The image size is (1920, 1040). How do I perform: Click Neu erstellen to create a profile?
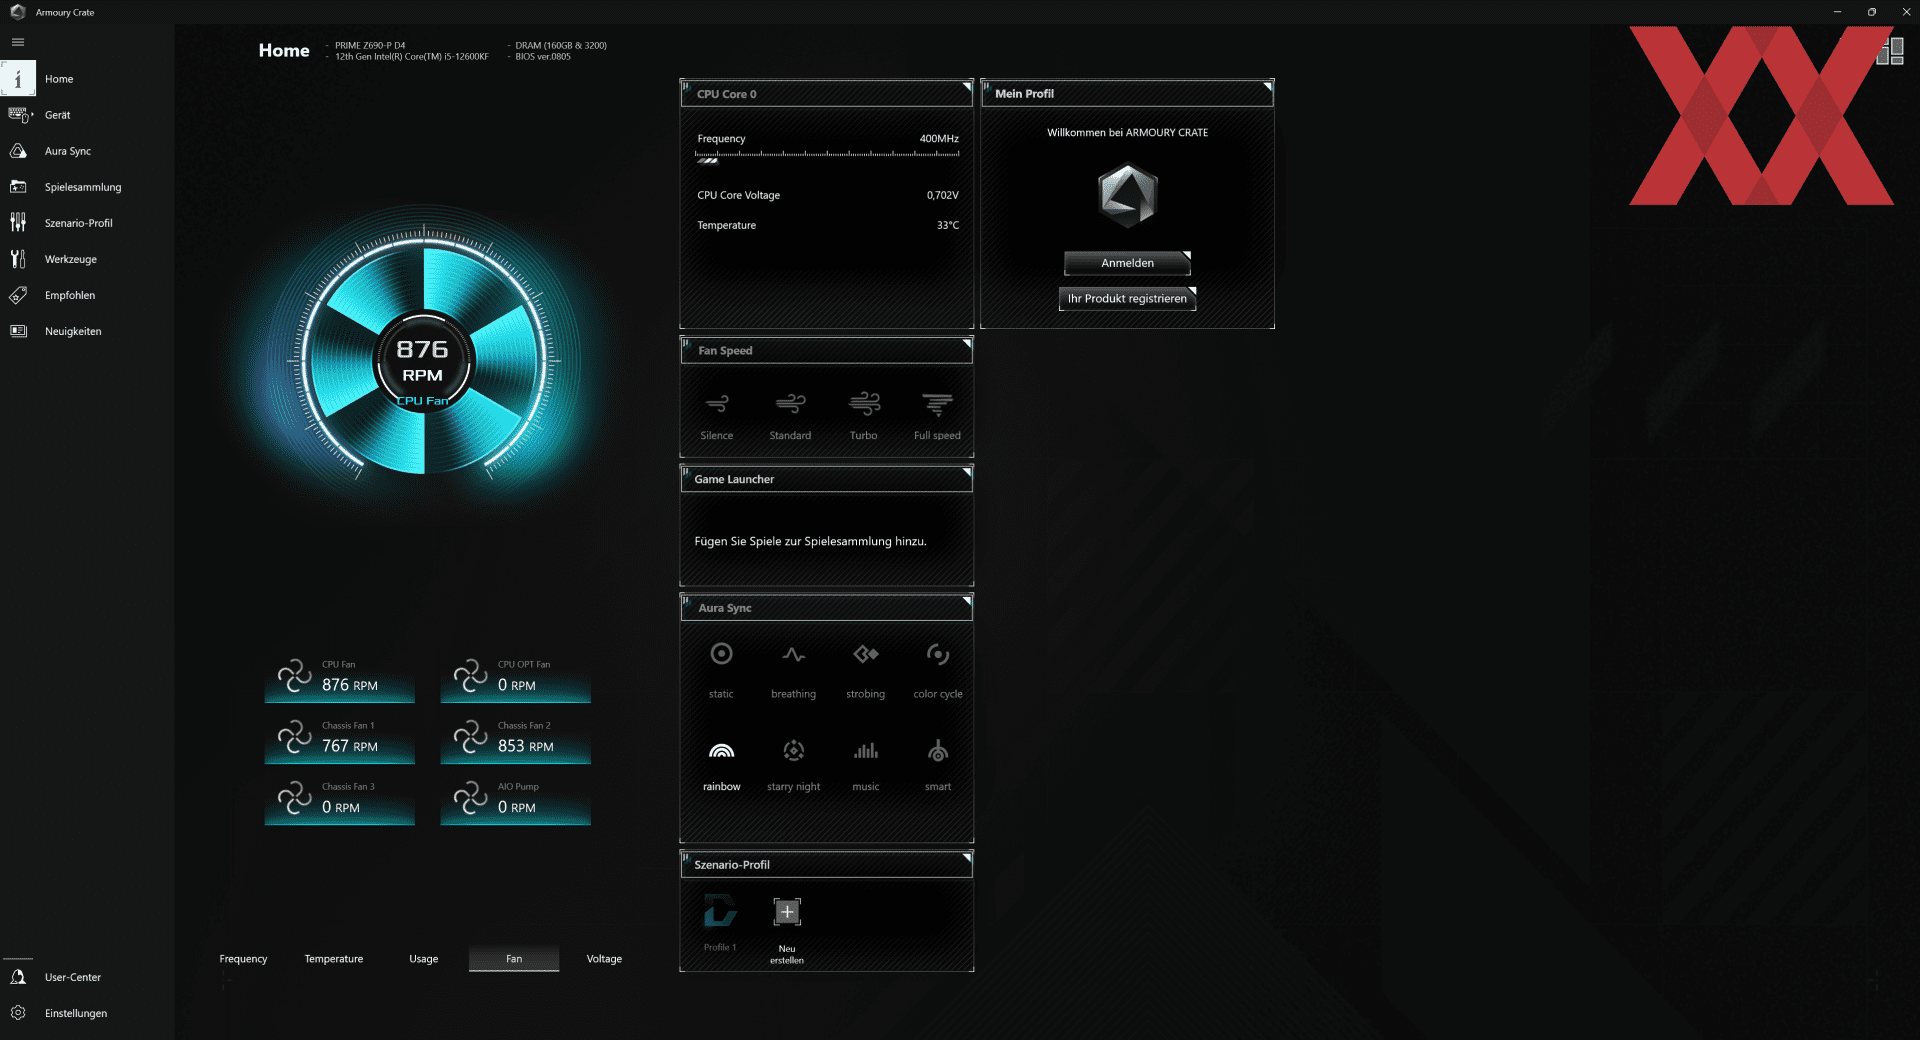[x=787, y=930]
